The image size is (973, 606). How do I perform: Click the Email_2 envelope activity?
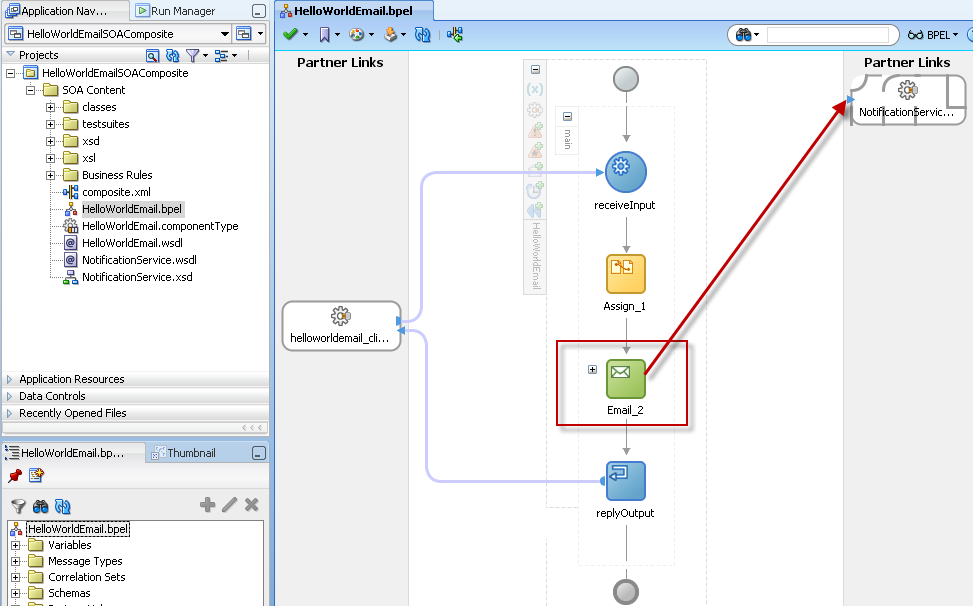pyautogui.click(x=626, y=378)
